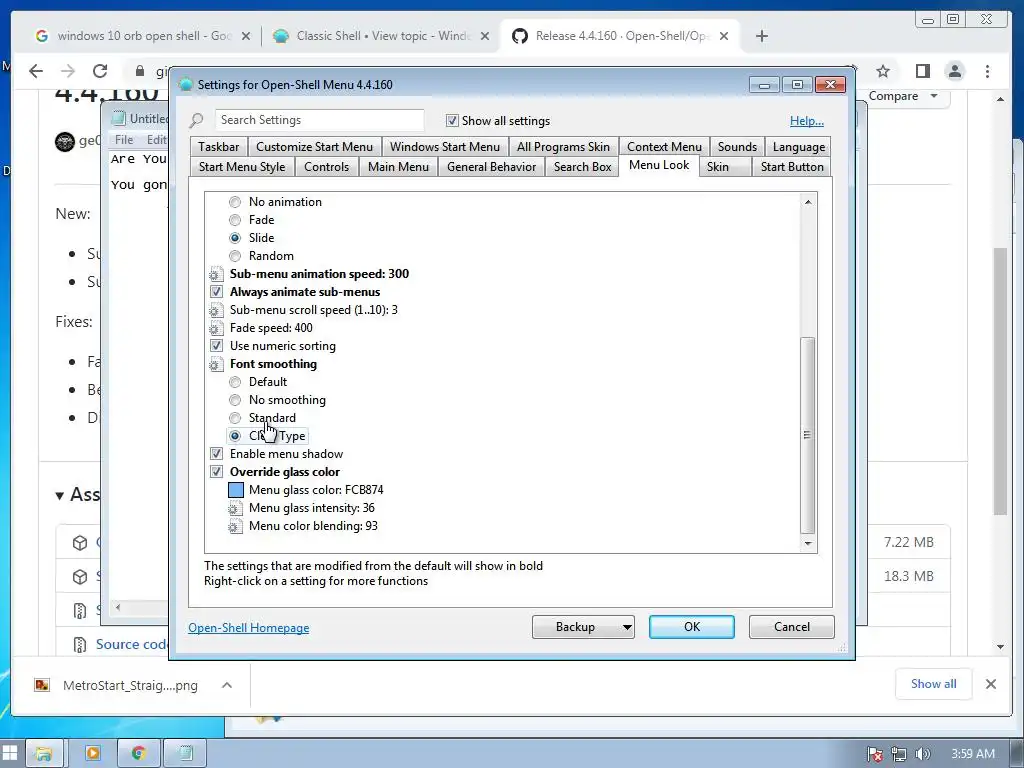
Task: Collapse the Assets section triangle
Action: [x=60, y=496]
